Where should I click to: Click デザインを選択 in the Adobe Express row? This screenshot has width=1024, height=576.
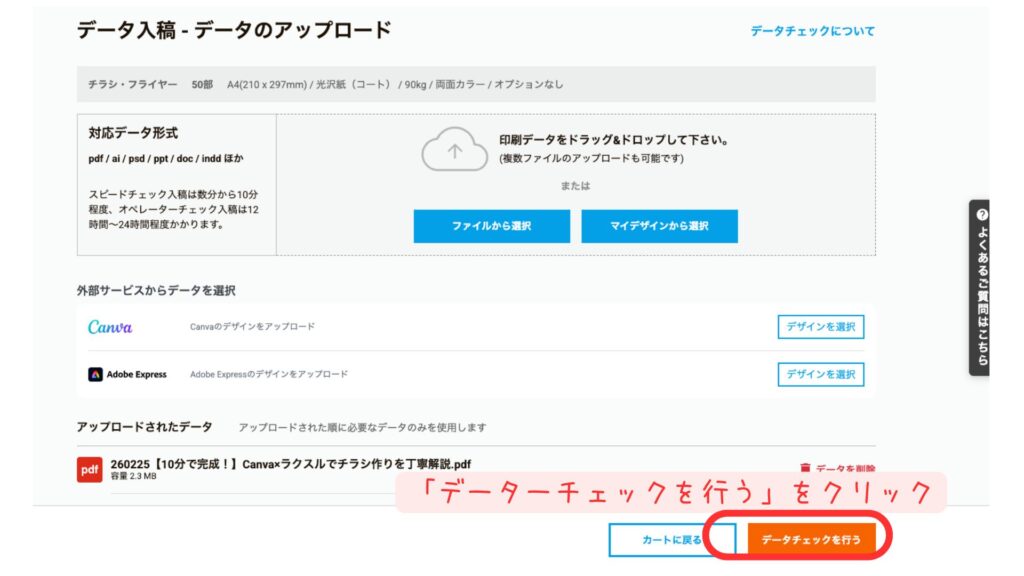coord(820,374)
